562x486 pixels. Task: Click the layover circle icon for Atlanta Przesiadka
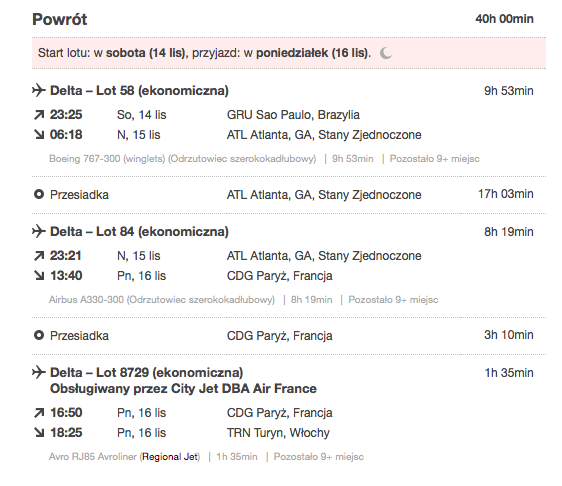(39, 194)
